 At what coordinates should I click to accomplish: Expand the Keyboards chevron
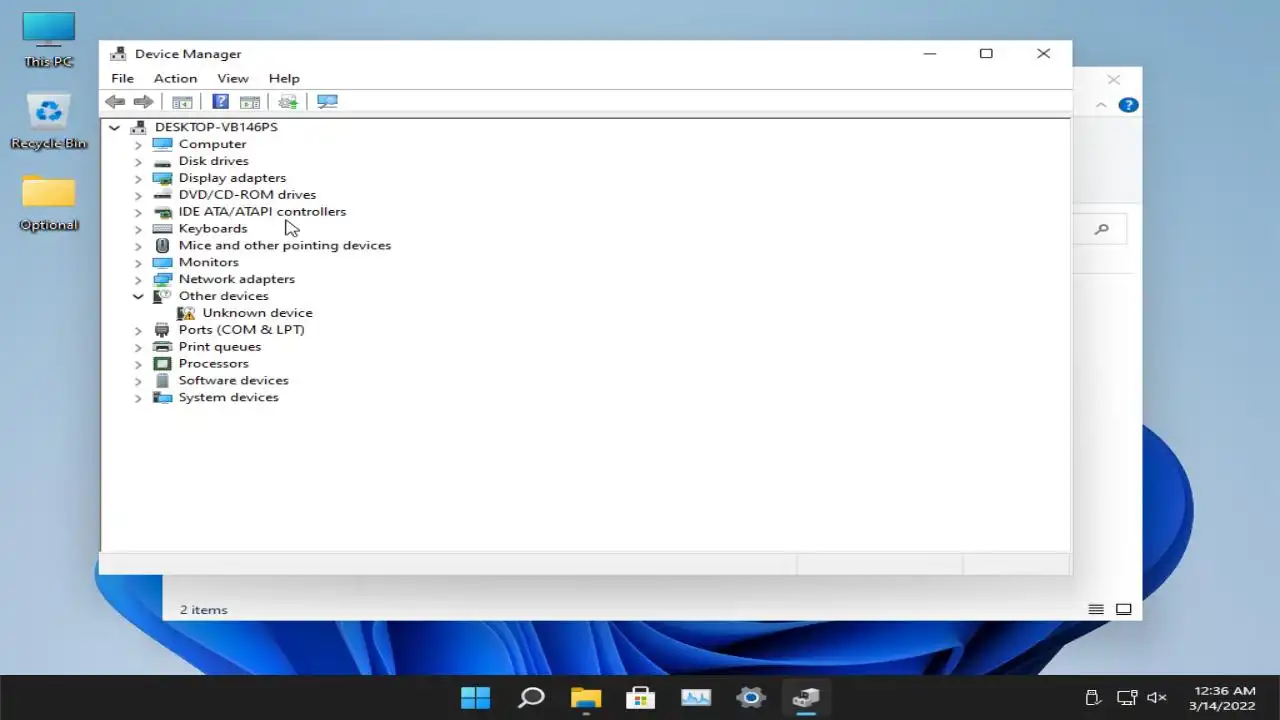click(138, 229)
